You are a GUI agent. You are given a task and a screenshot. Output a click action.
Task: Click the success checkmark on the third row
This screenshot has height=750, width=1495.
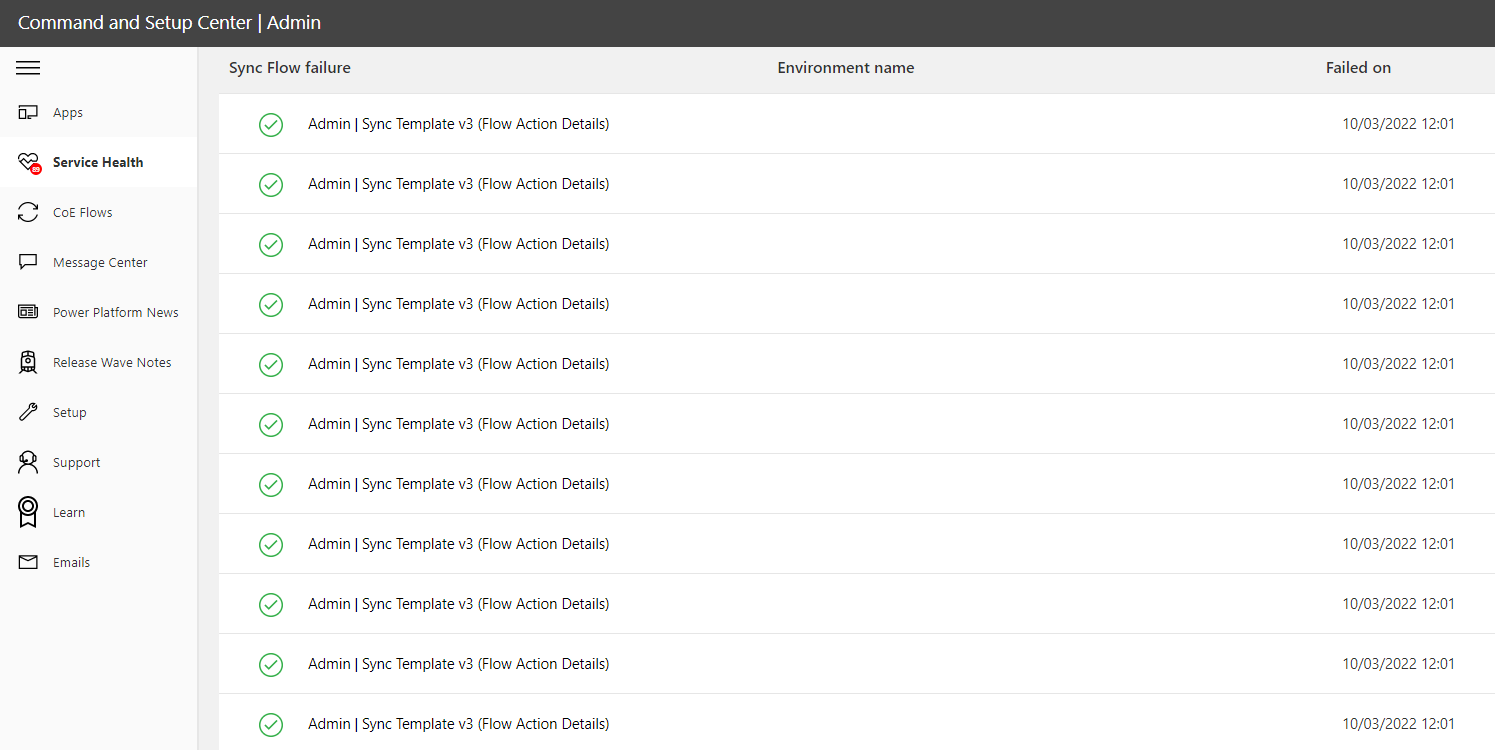(271, 244)
